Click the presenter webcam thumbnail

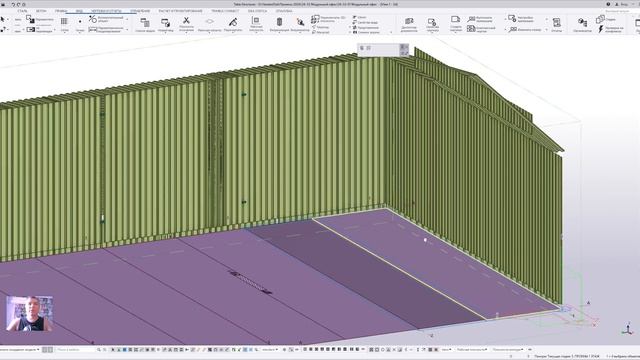point(29,313)
